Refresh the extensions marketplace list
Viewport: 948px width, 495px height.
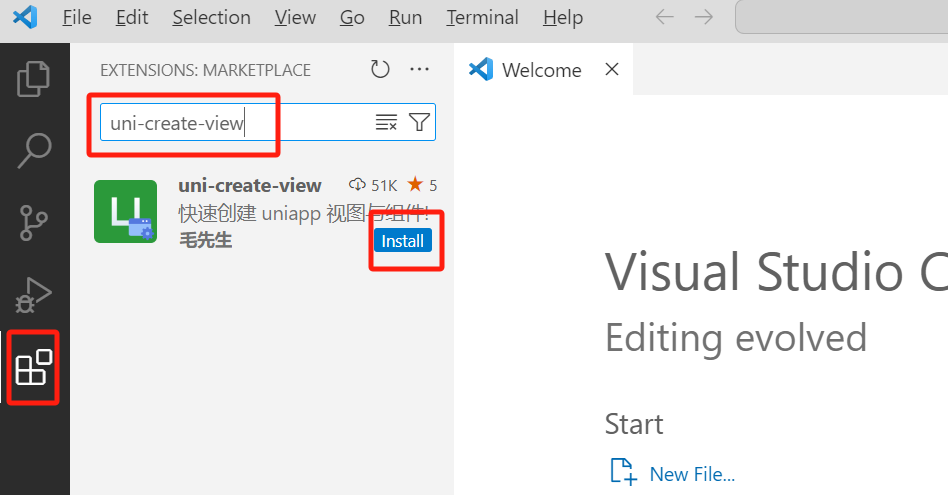[380, 70]
